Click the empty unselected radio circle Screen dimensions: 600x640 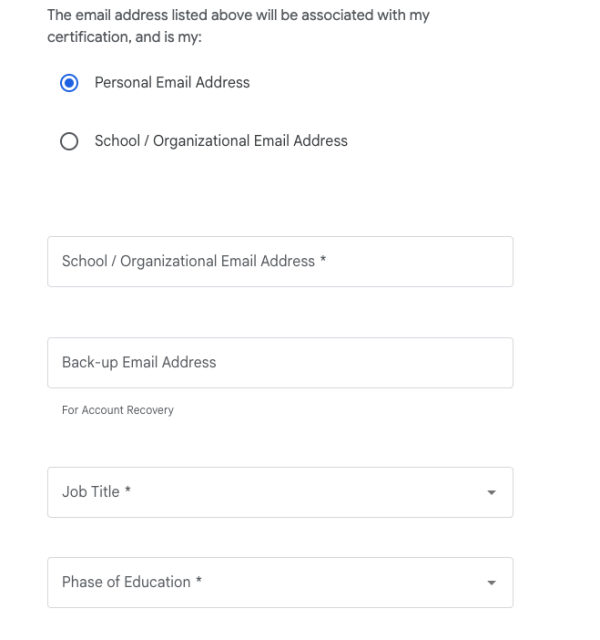(69, 142)
